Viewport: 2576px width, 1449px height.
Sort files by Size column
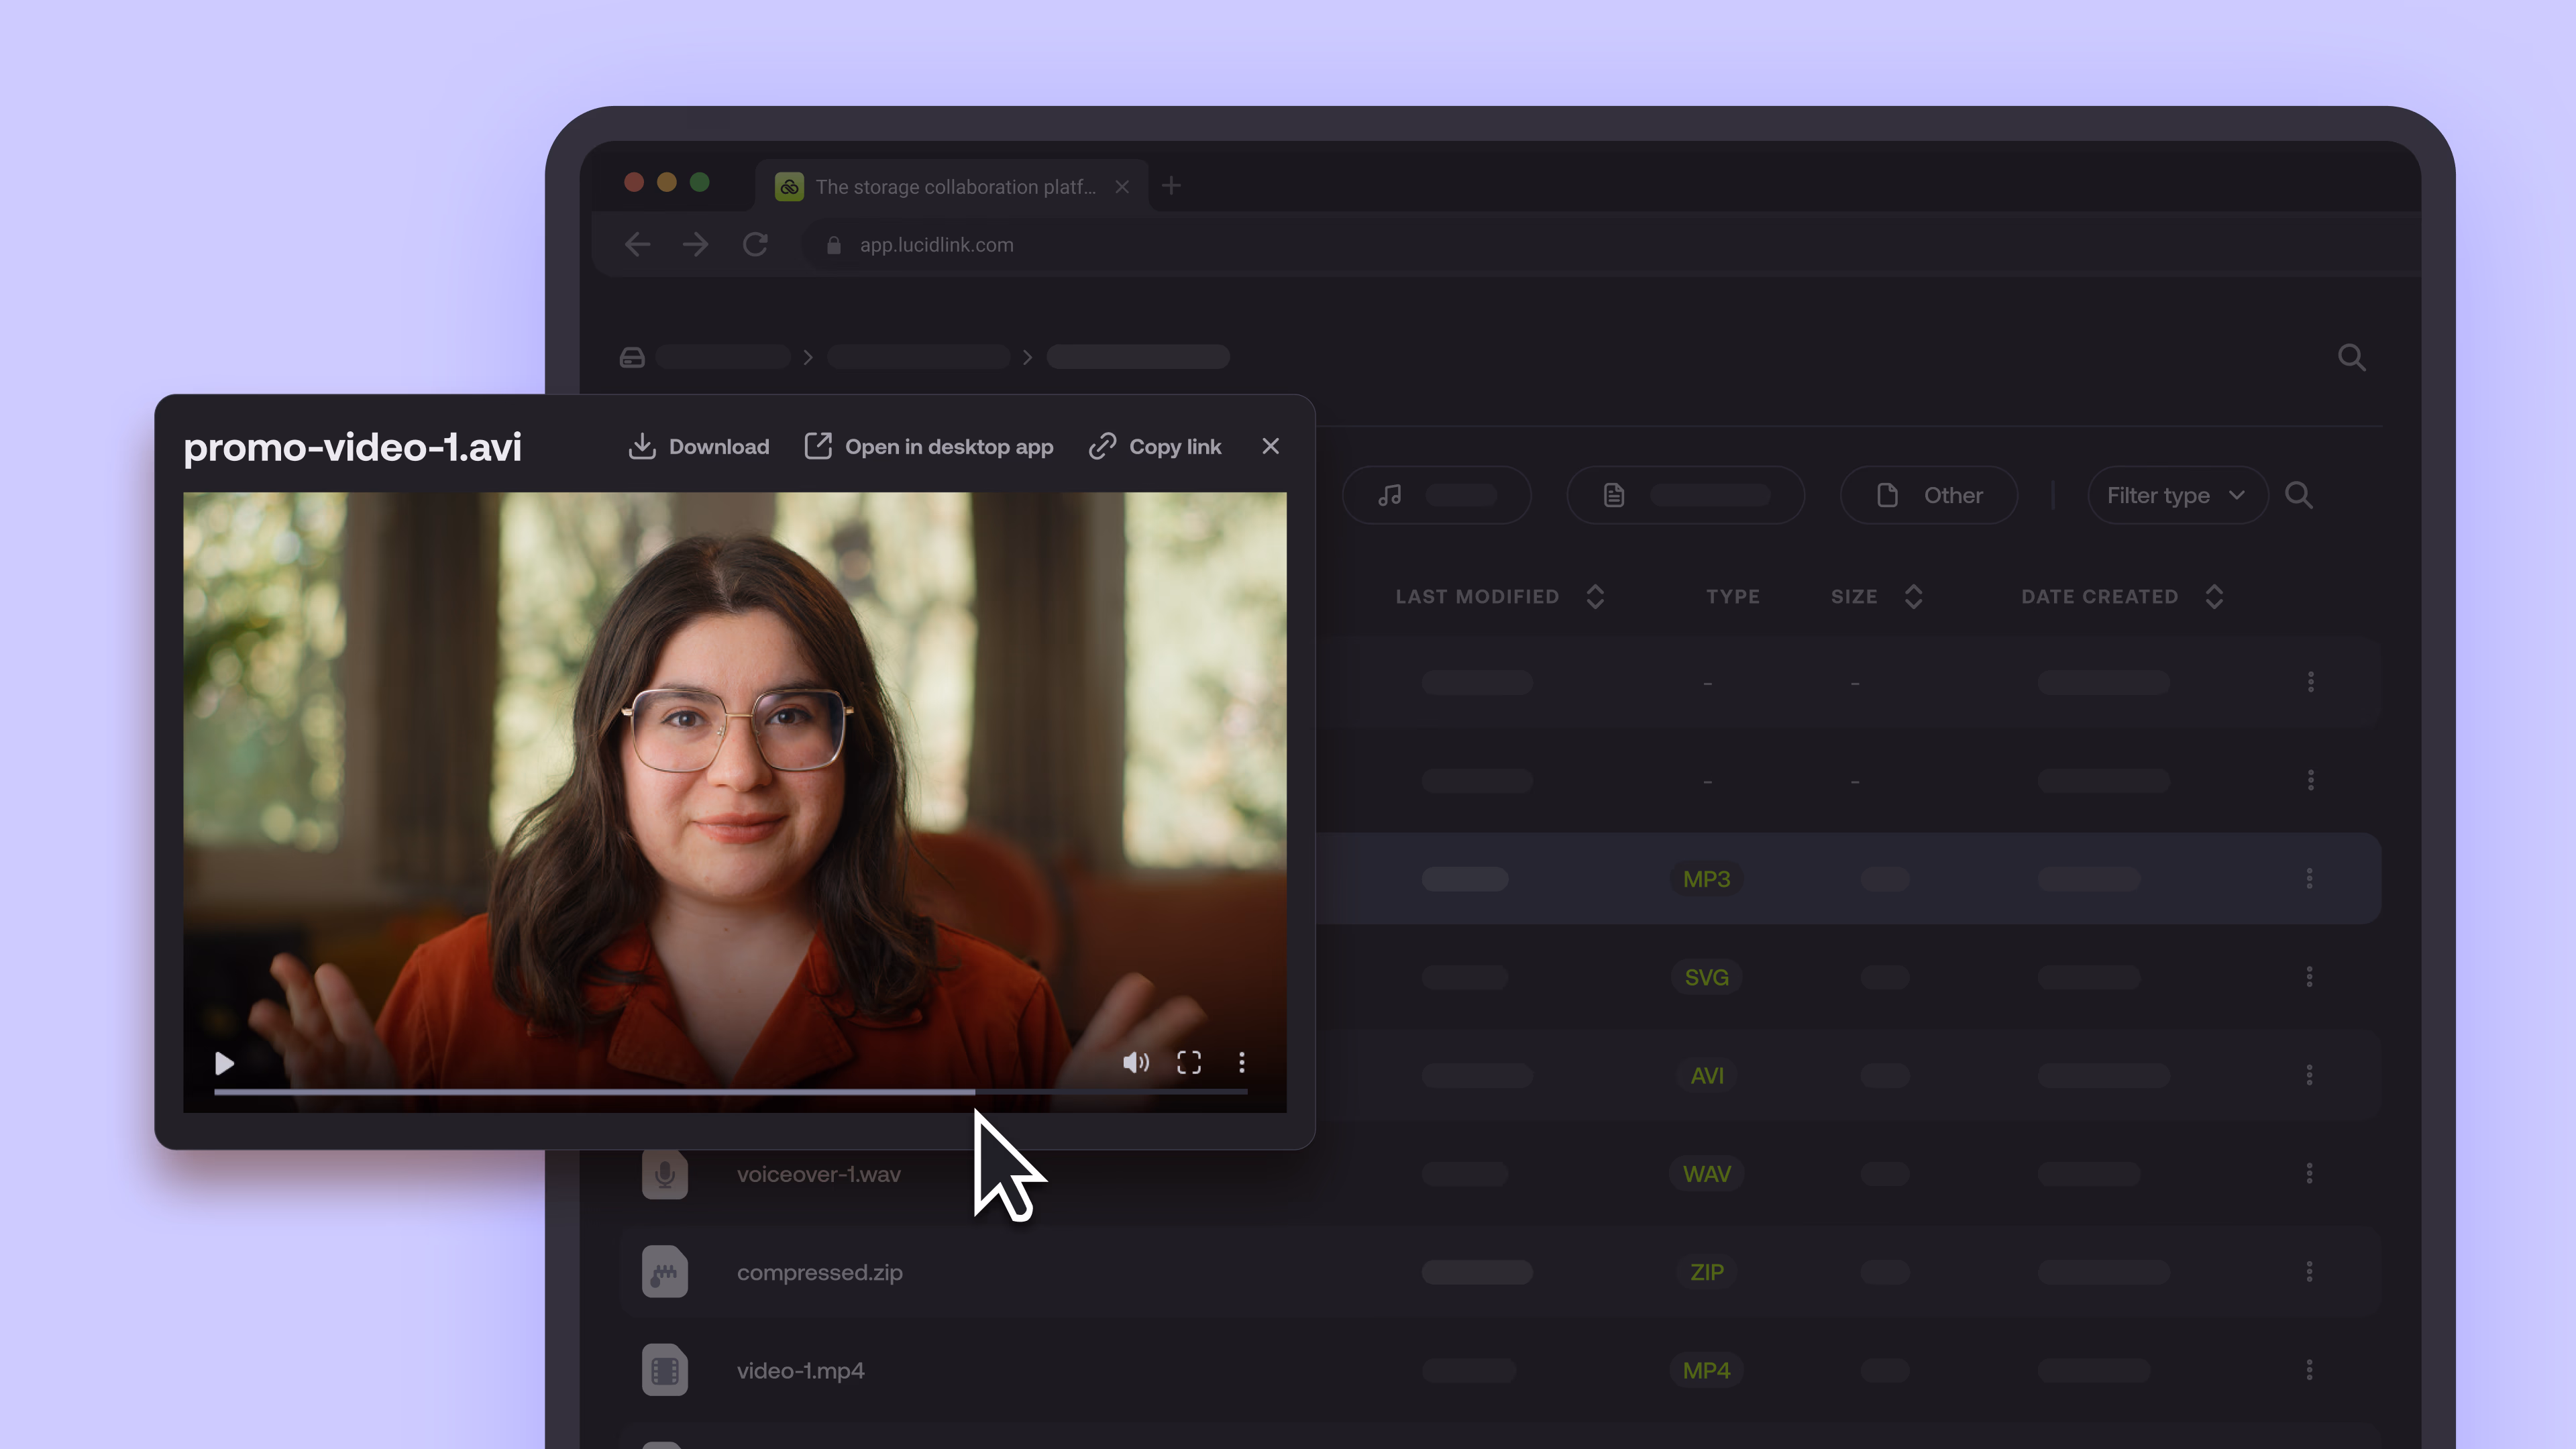(x=1913, y=597)
